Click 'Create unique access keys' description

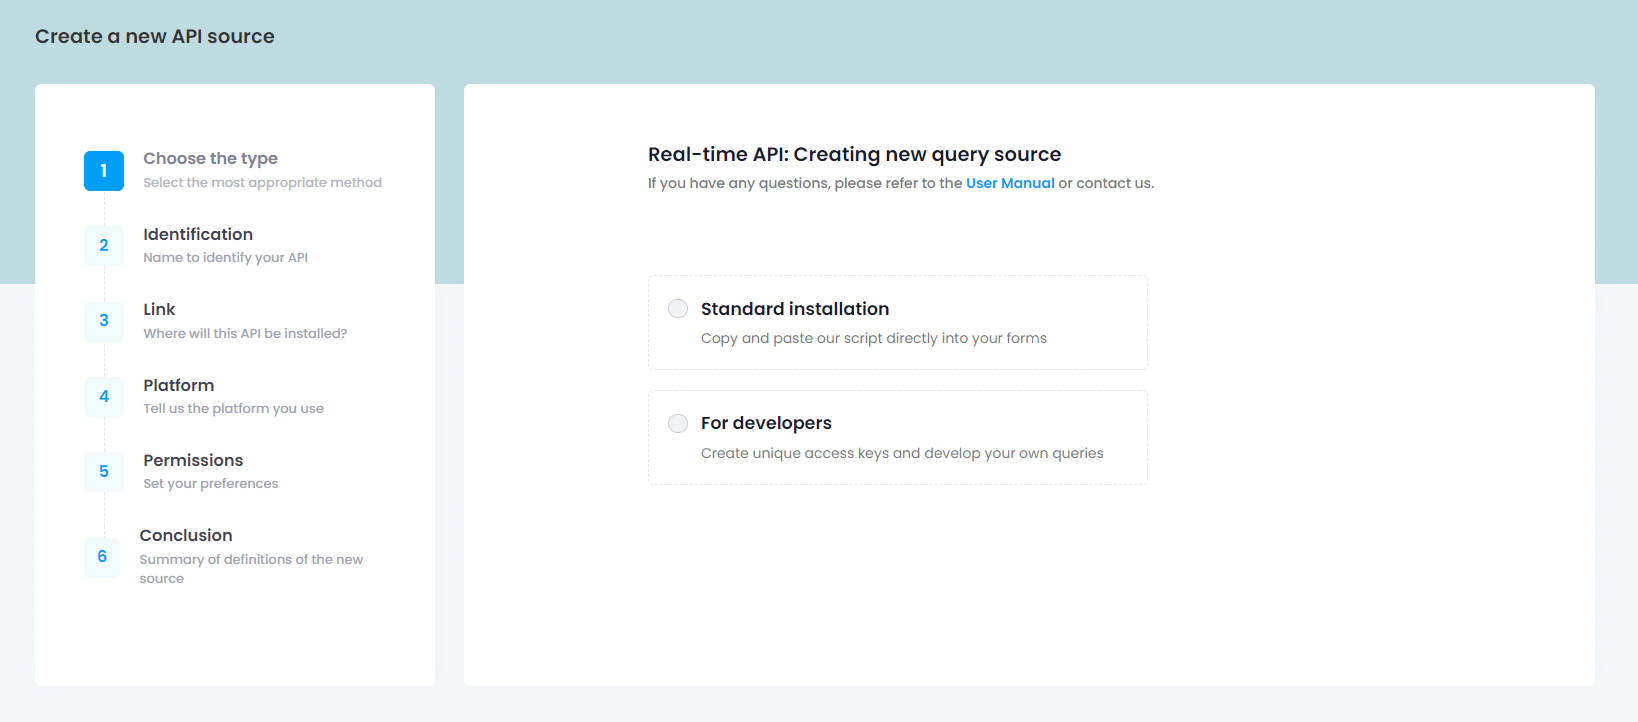[x=902, y=453]
